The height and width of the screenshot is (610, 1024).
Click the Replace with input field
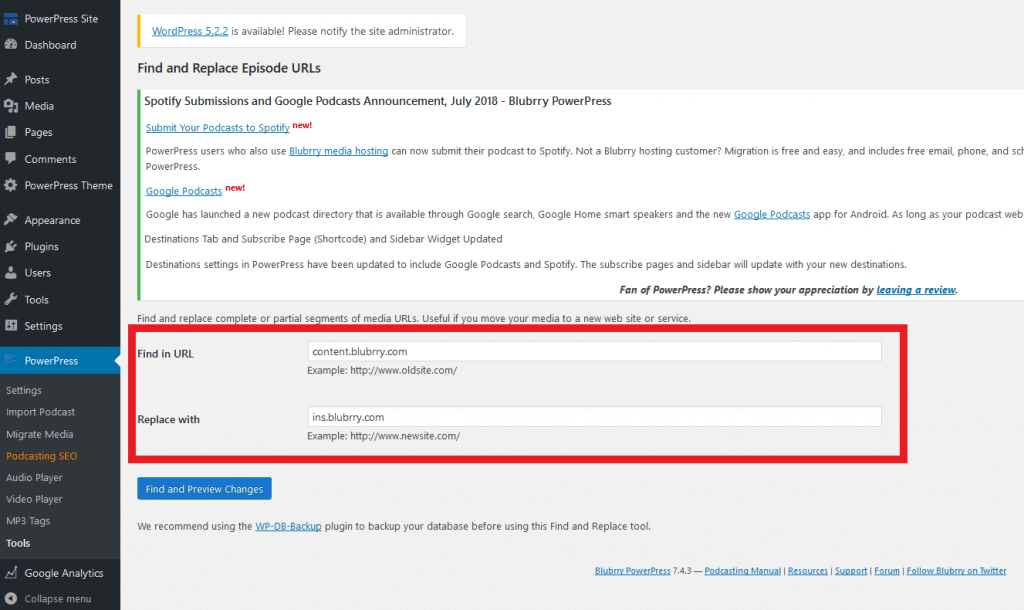coord(594,417)
